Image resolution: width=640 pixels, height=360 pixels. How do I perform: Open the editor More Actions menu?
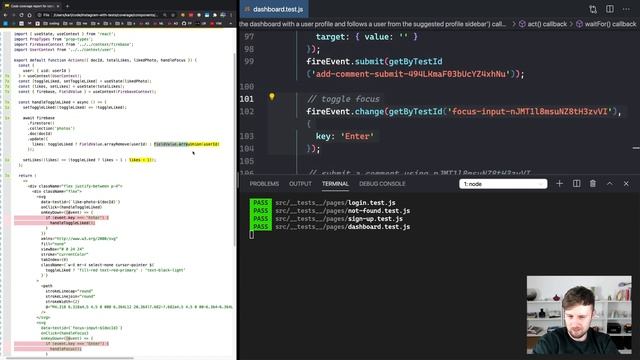tap(626, 9)
